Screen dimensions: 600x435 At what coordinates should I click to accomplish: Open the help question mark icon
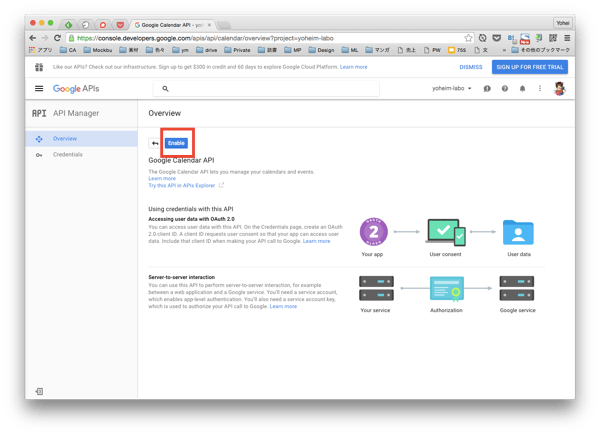pos(505,88)
